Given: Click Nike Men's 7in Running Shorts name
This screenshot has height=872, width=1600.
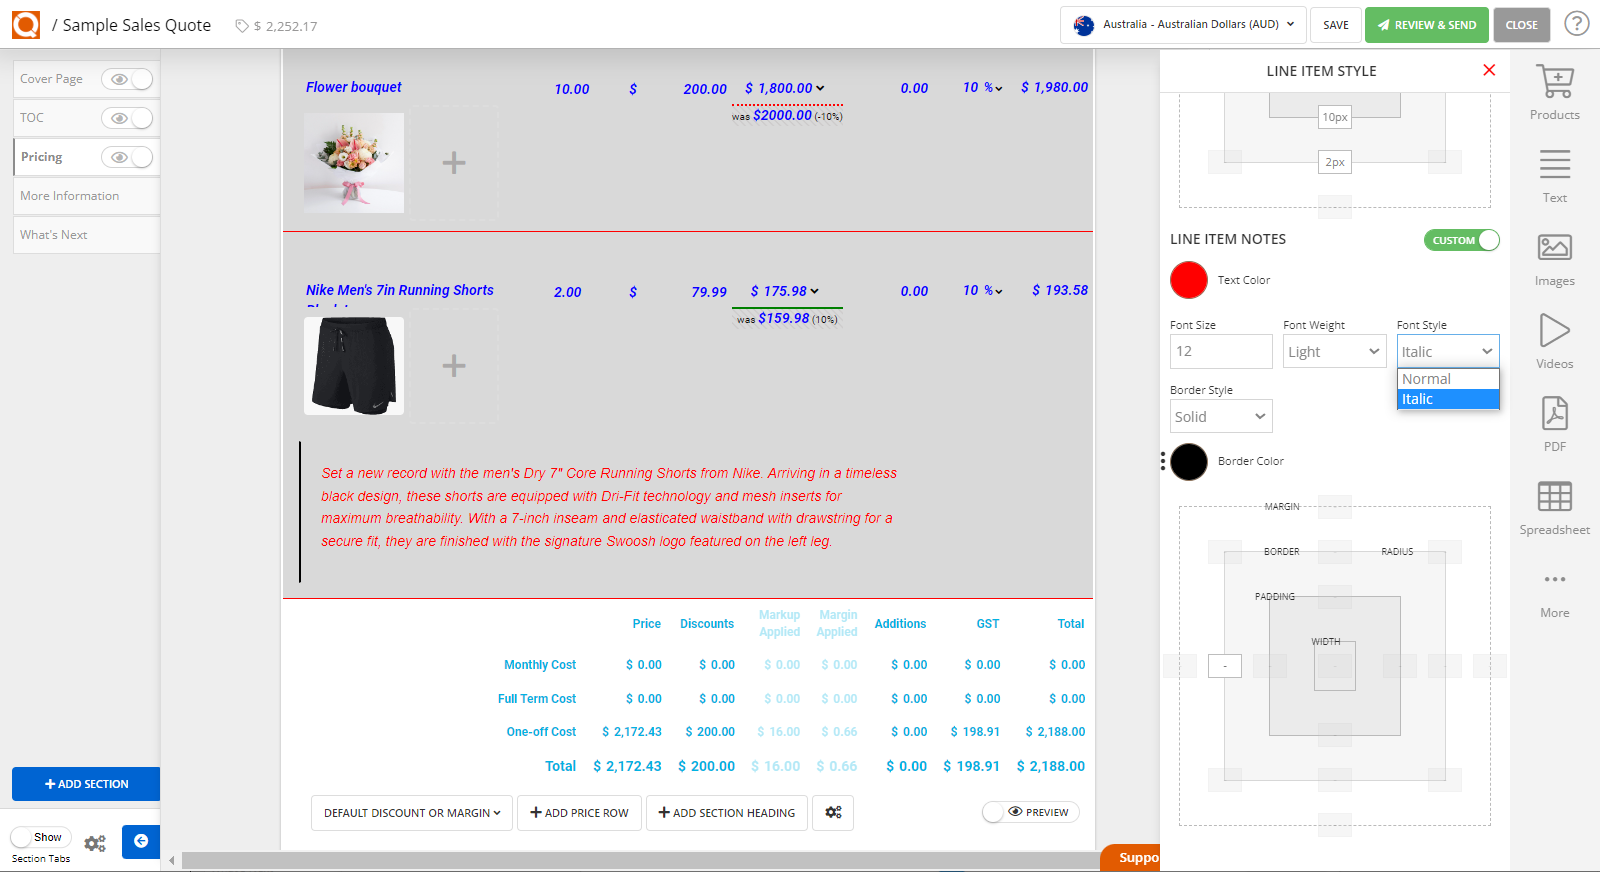Looking at the screenshot, I should click(400, 290).
